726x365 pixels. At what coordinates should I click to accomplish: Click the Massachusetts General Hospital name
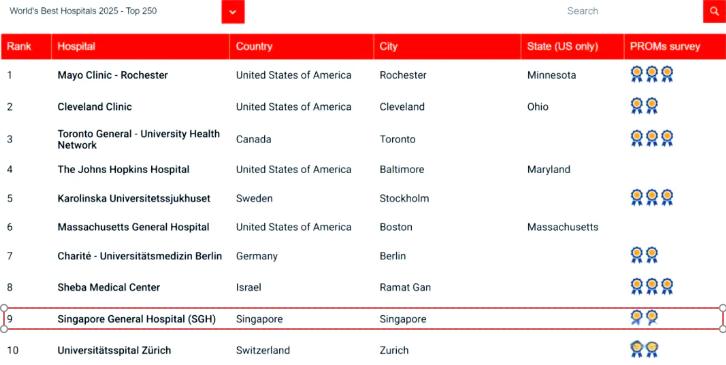[x=133, y=227]
